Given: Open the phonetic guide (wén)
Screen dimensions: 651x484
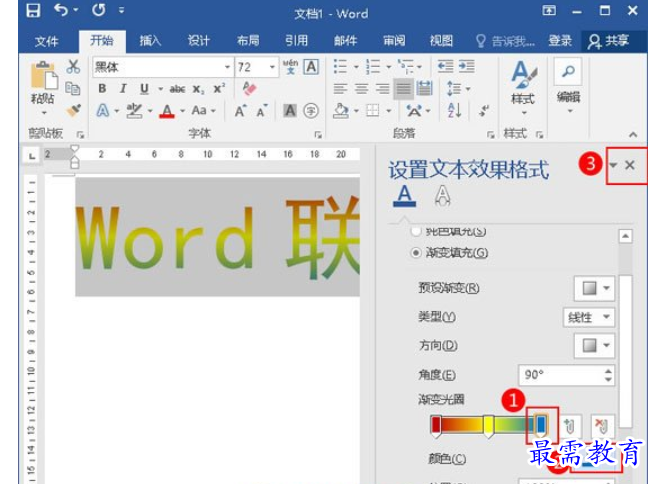Looking at the screenshot, I should coord(290,67).
